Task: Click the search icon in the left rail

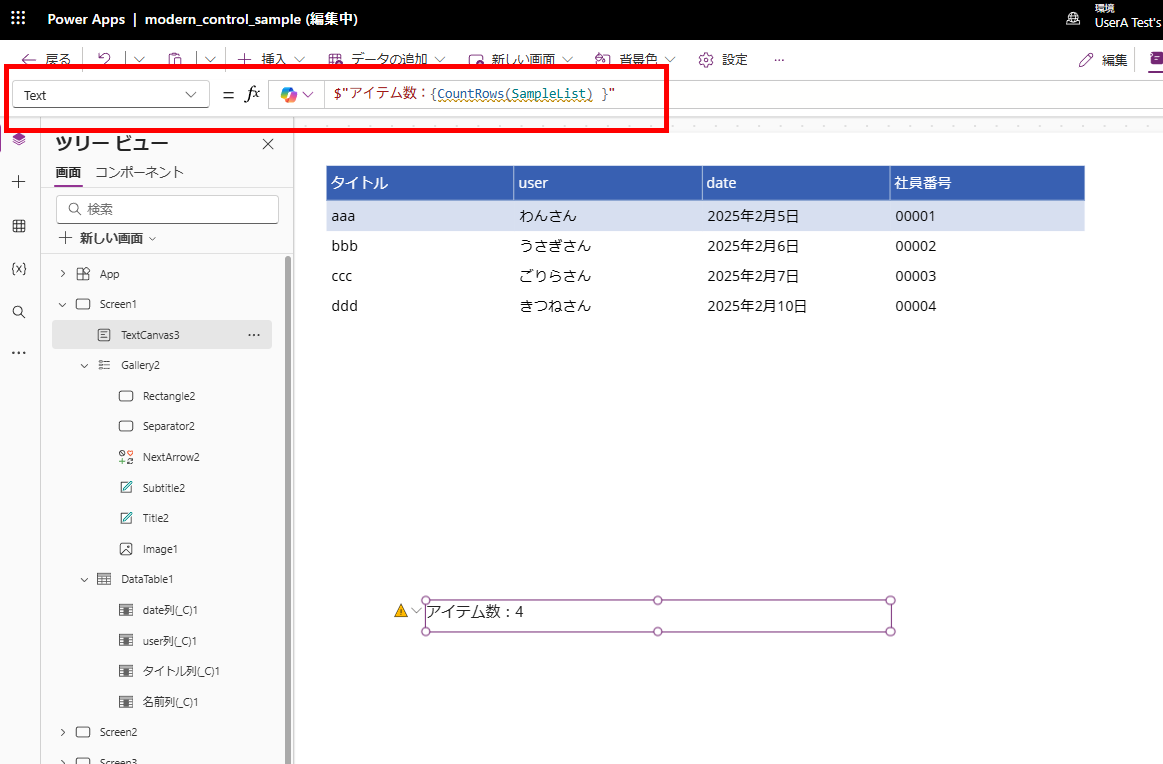Action: pyautogui.click(x=18, y=312)
